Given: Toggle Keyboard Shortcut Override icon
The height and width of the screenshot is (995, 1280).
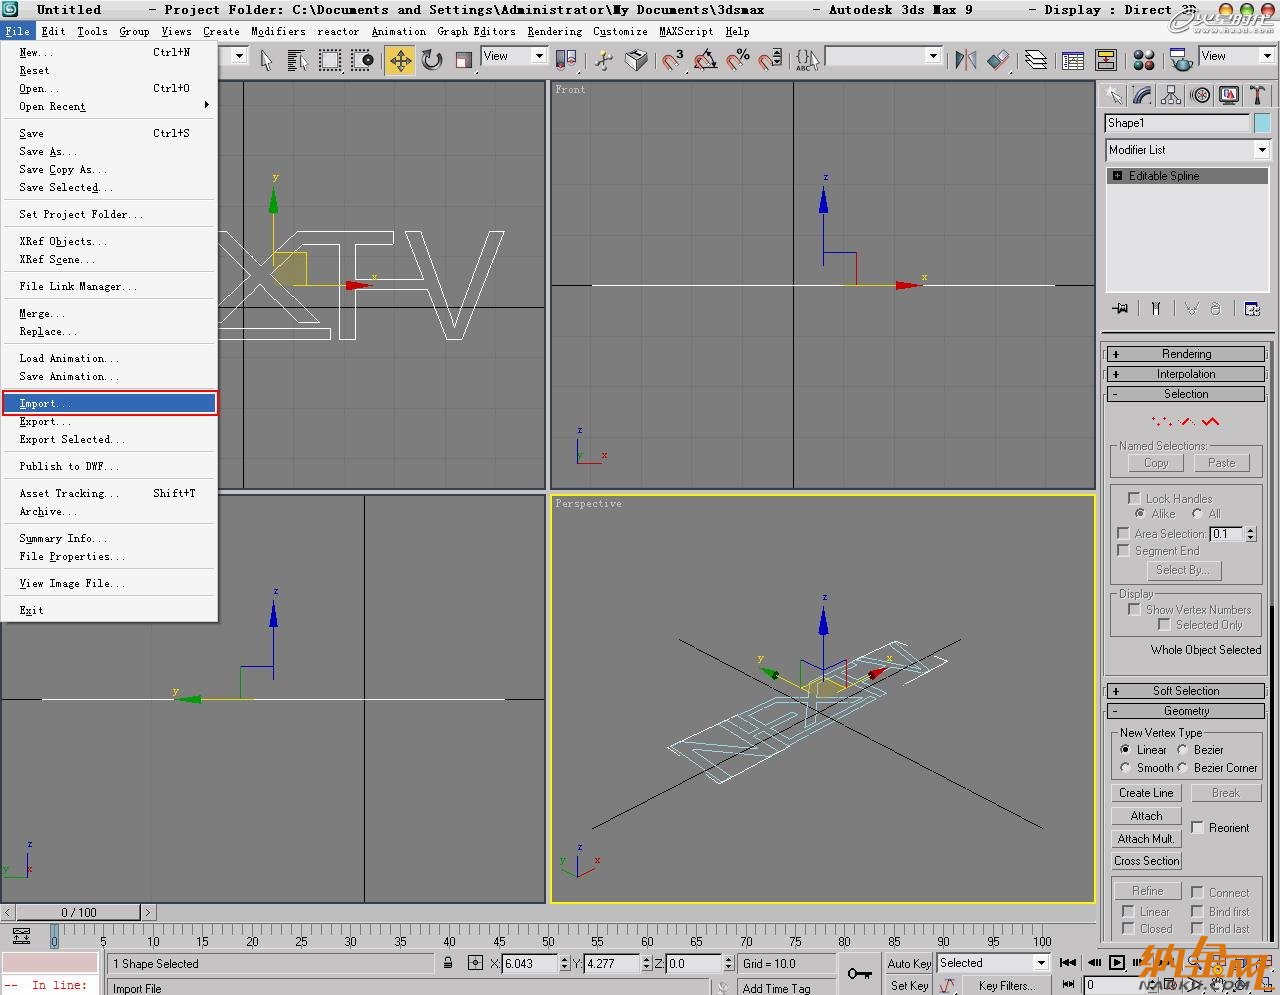Looking at the screenshot, I should 636,60.
